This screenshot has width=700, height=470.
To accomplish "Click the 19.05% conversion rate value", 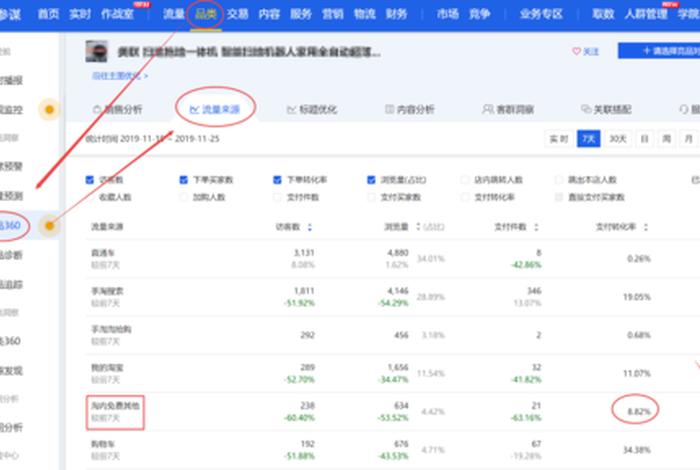I will [x=637, y=297].
